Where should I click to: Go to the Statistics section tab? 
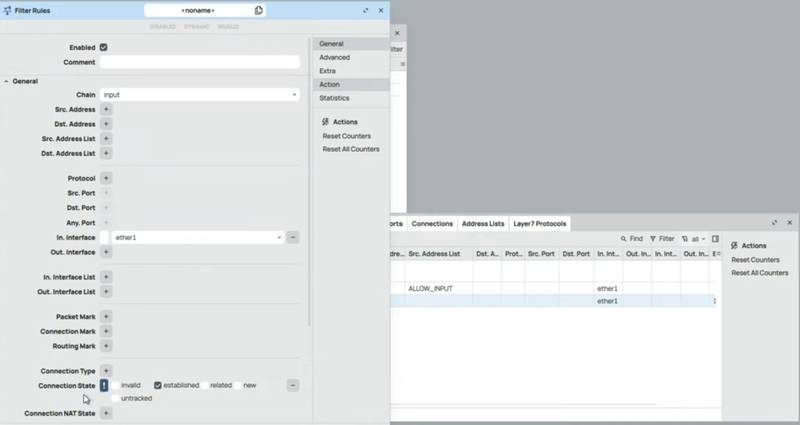coord(351,98)
